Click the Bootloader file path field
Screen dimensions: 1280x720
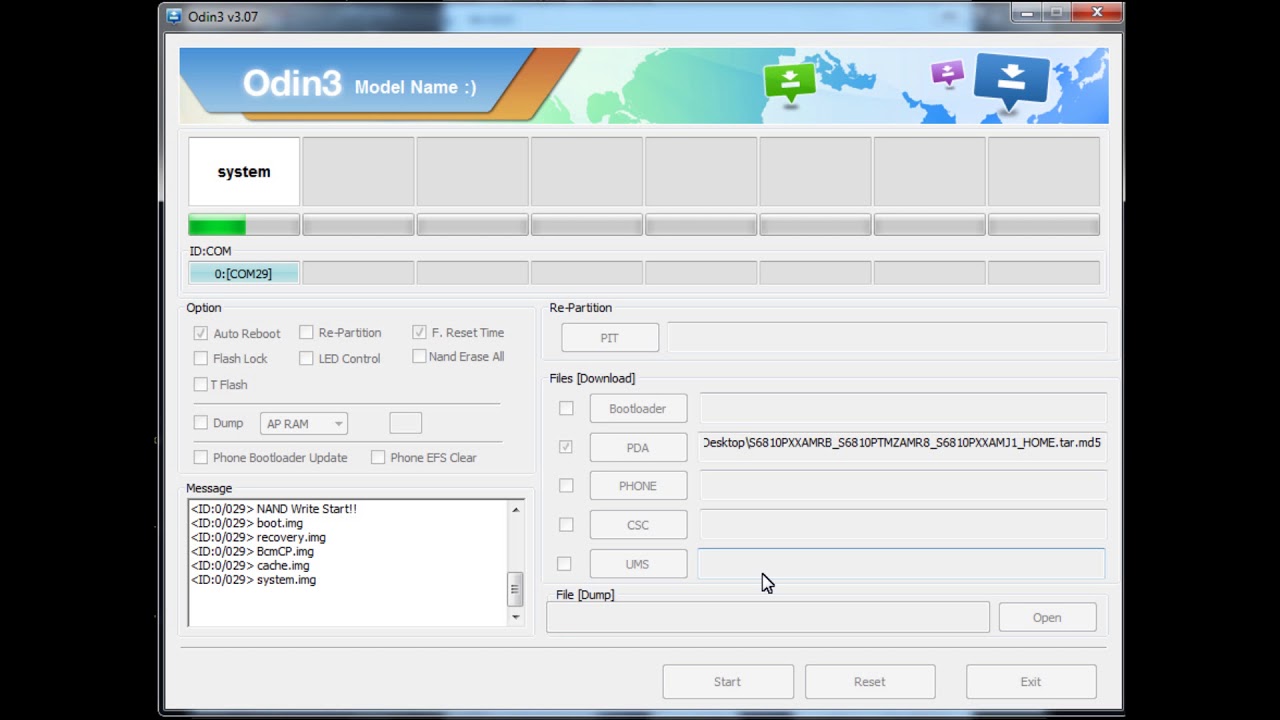[x=903, y=408]
